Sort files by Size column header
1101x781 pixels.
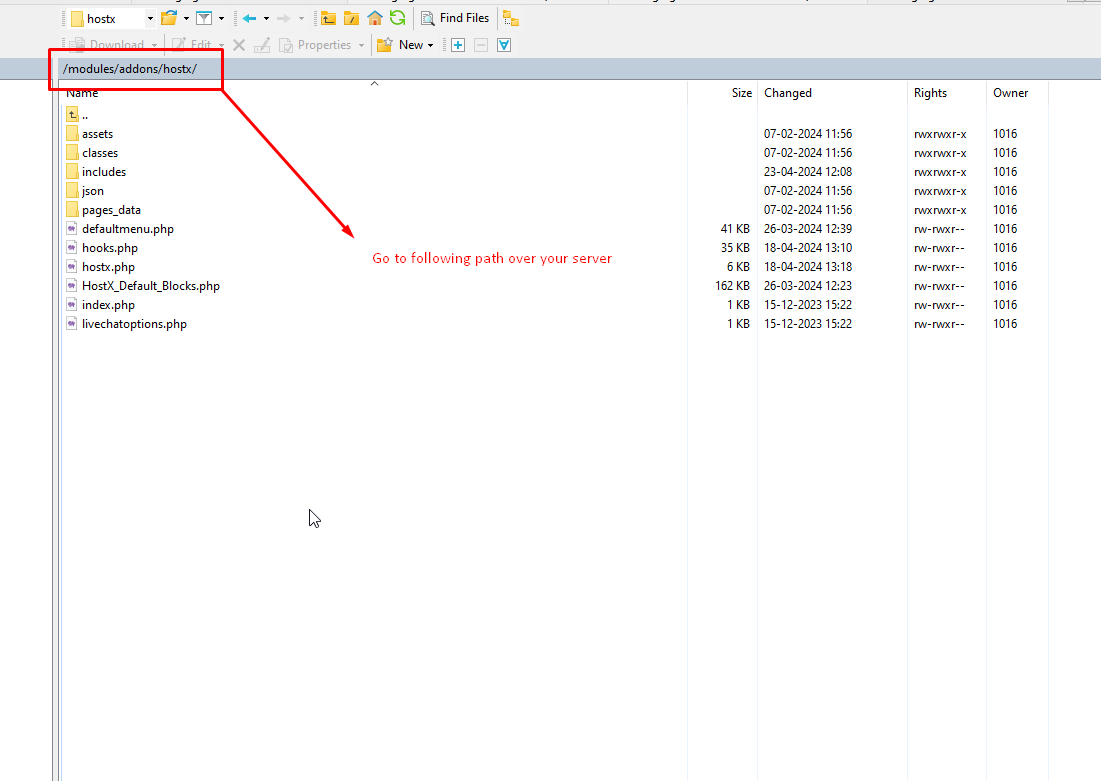coord(741,93)
